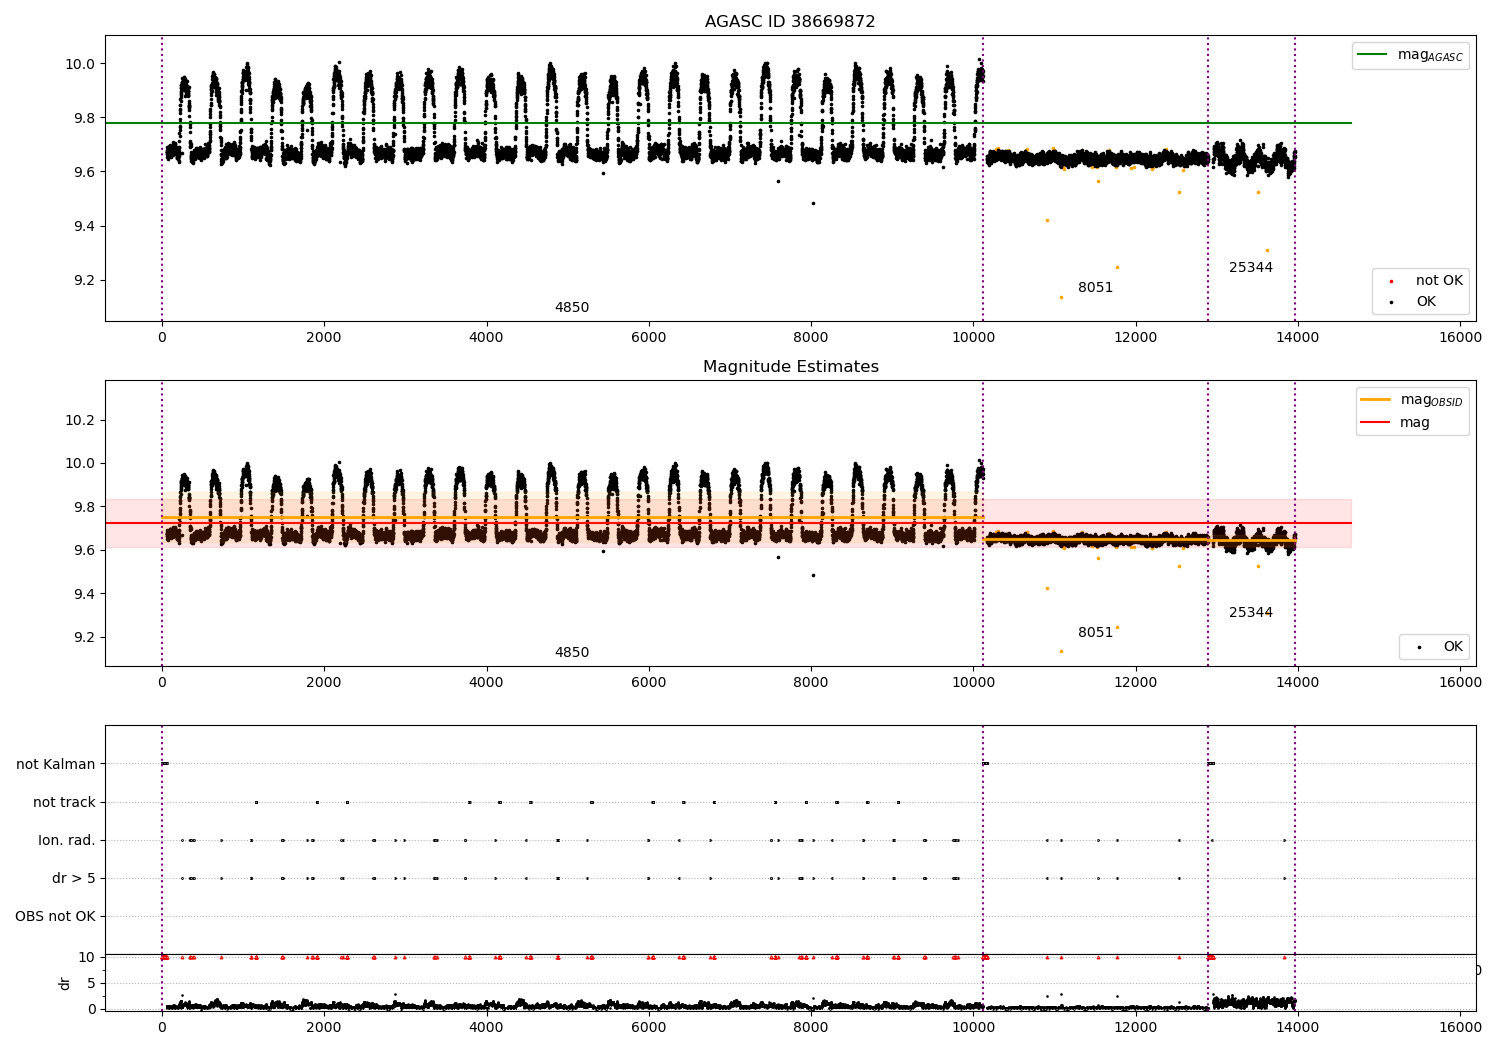
Task: Click the 5 tick on the dr axis
Action: (92, 983)
